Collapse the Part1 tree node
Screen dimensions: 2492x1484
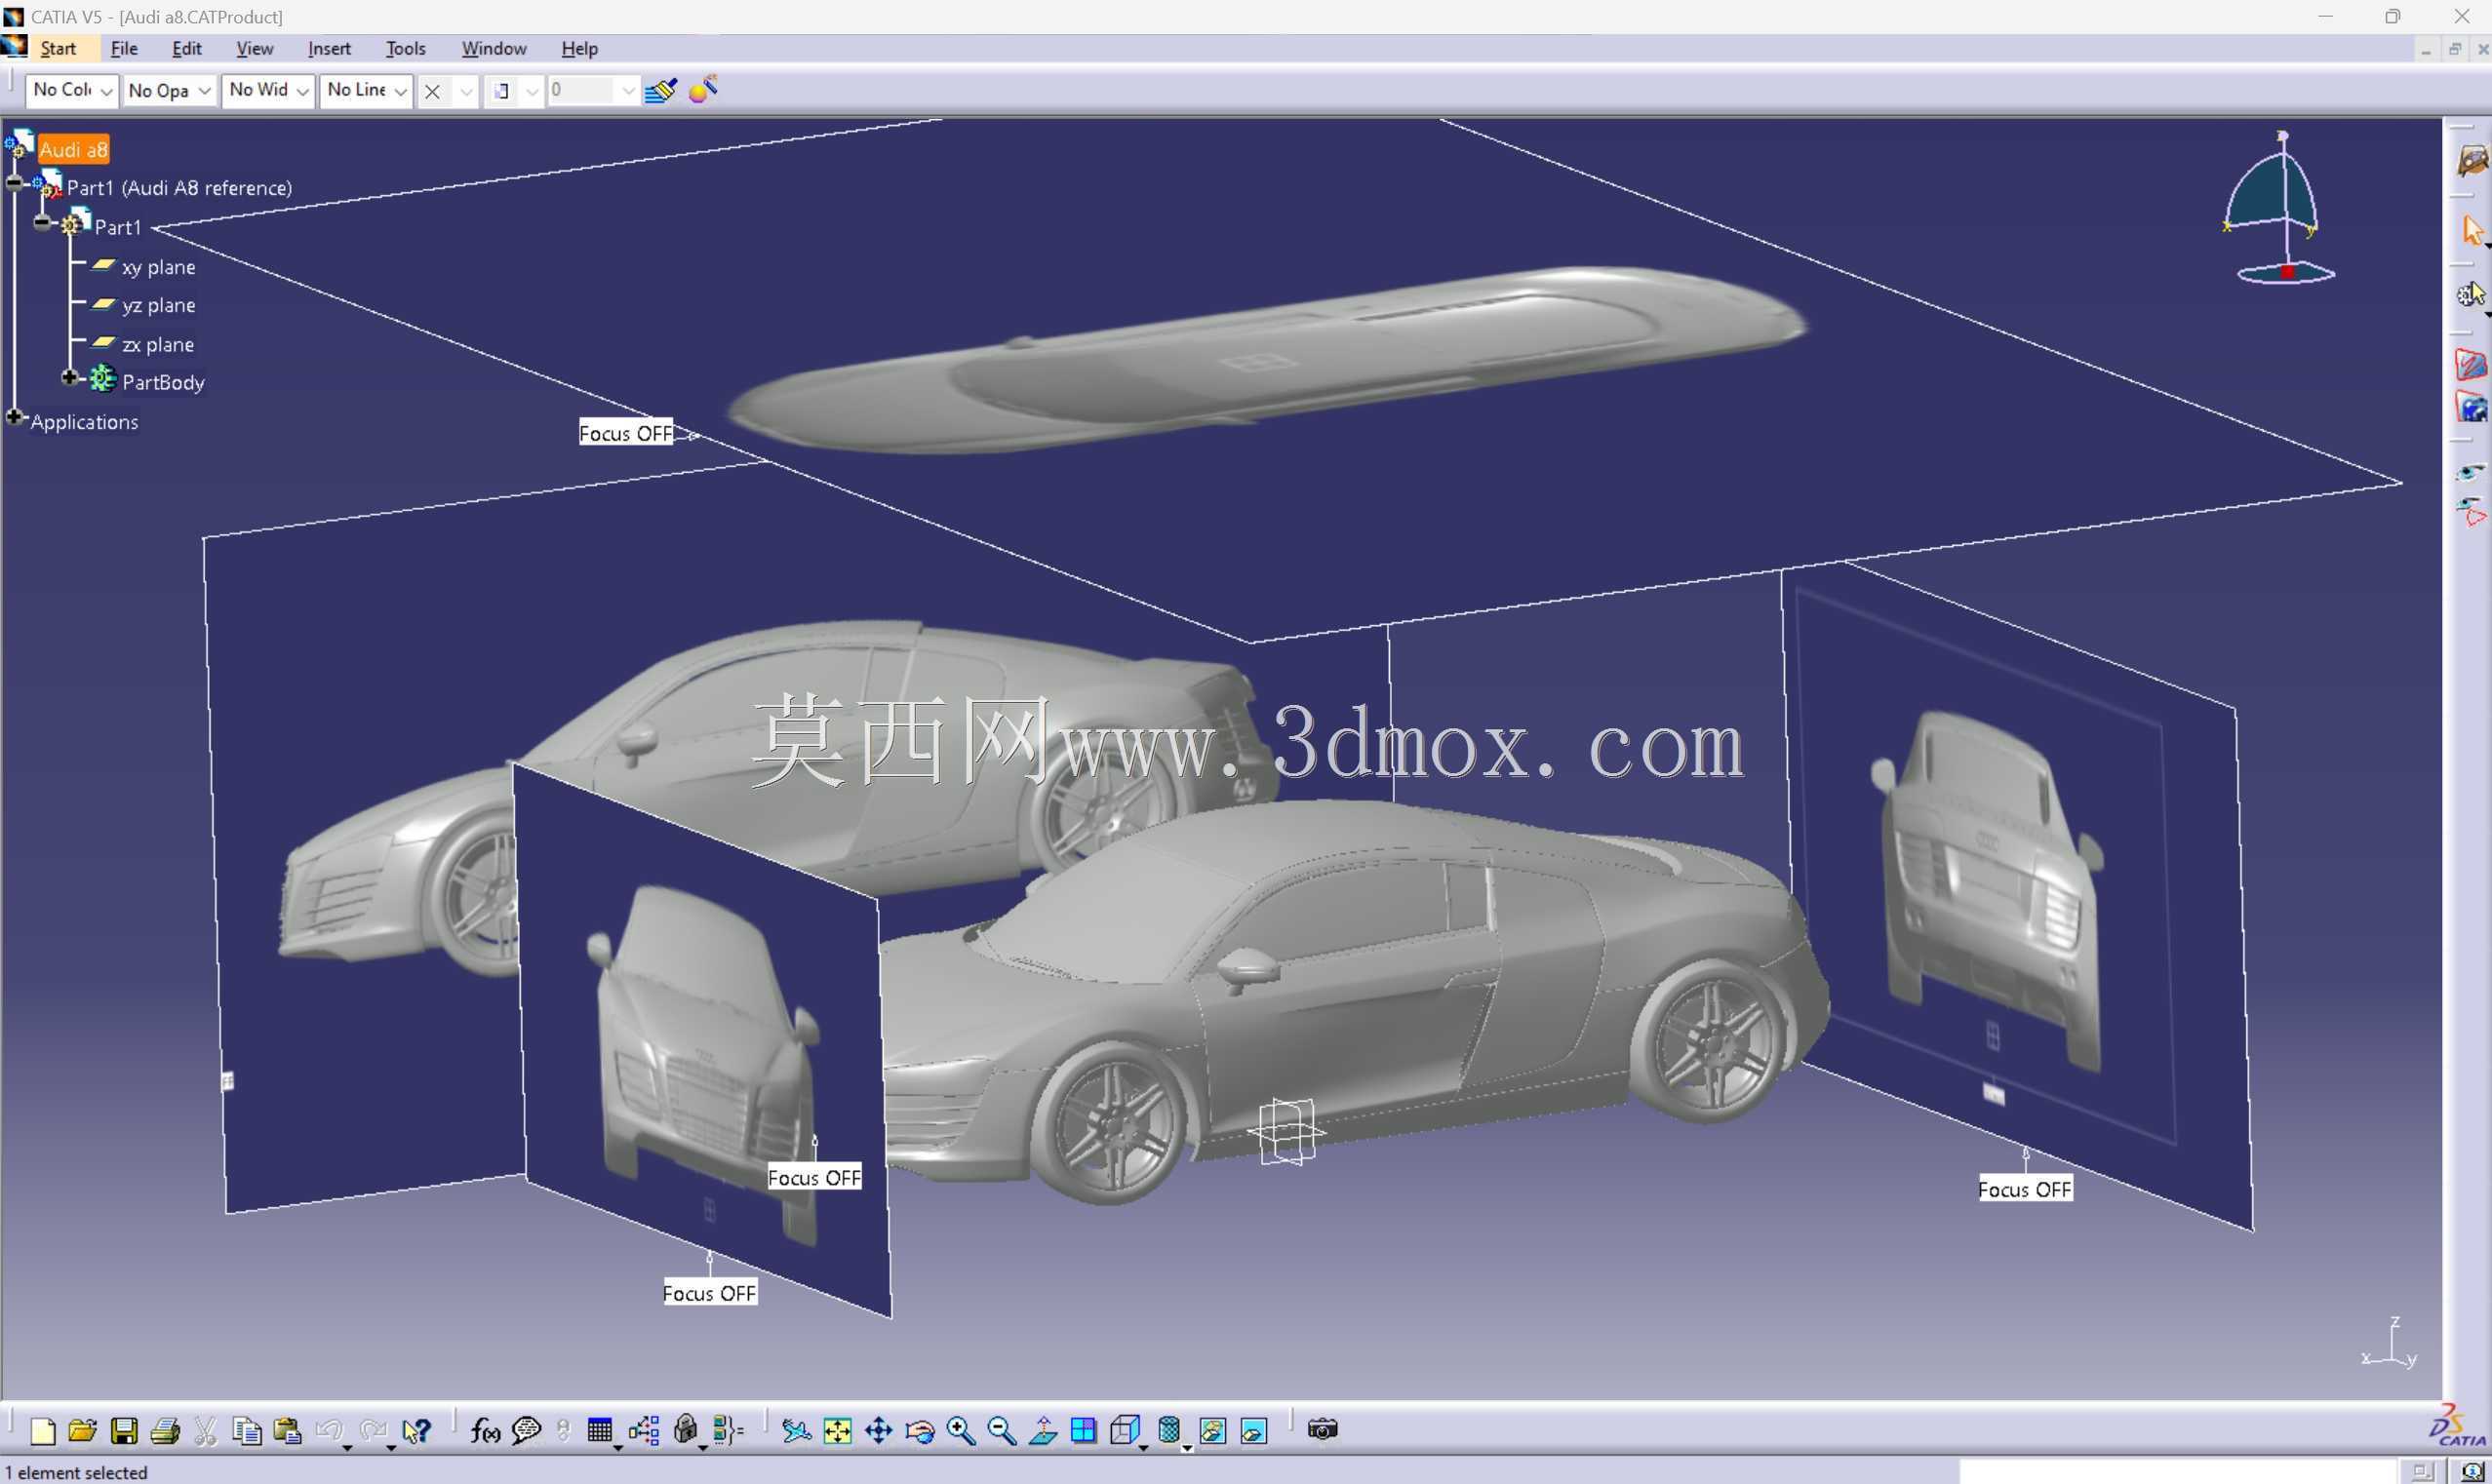[42, 222]
